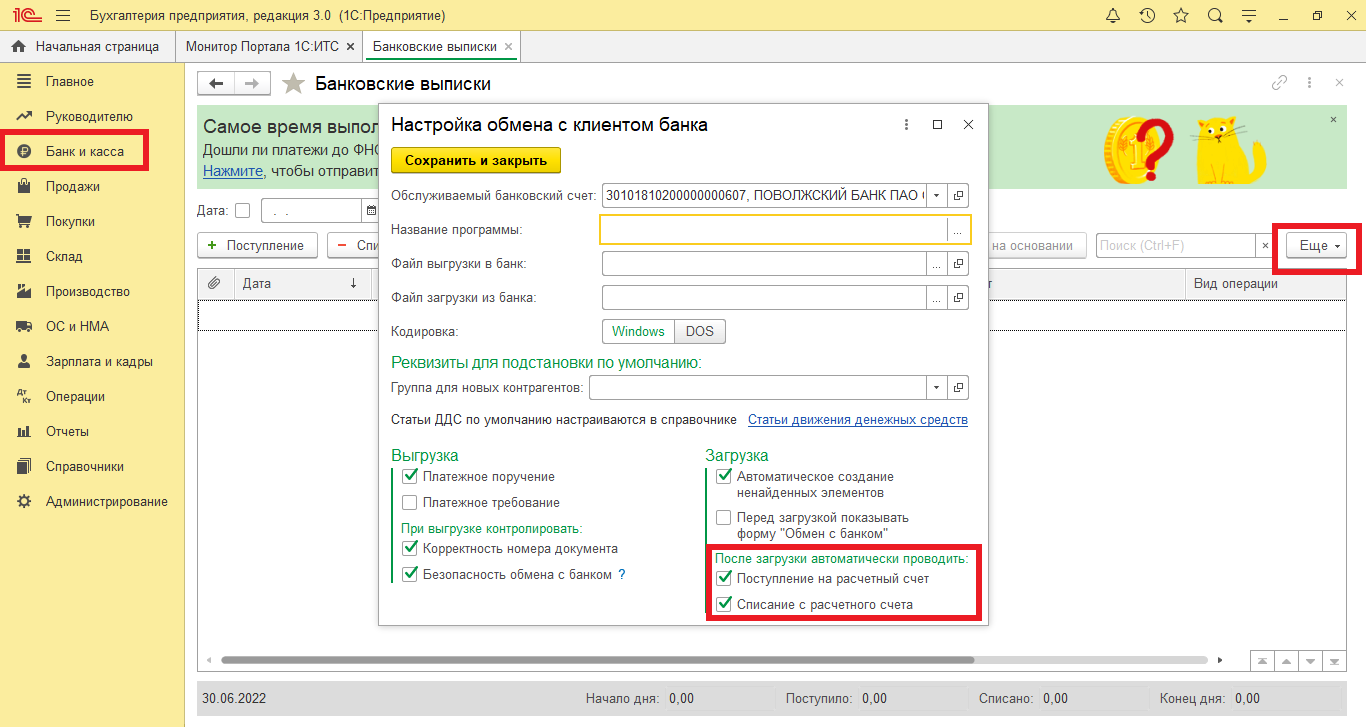The width and height of the screenshot is (1366, 727).
Task: Open the history clock icon
Action: pyautogui.click(x=1147, y=16)
